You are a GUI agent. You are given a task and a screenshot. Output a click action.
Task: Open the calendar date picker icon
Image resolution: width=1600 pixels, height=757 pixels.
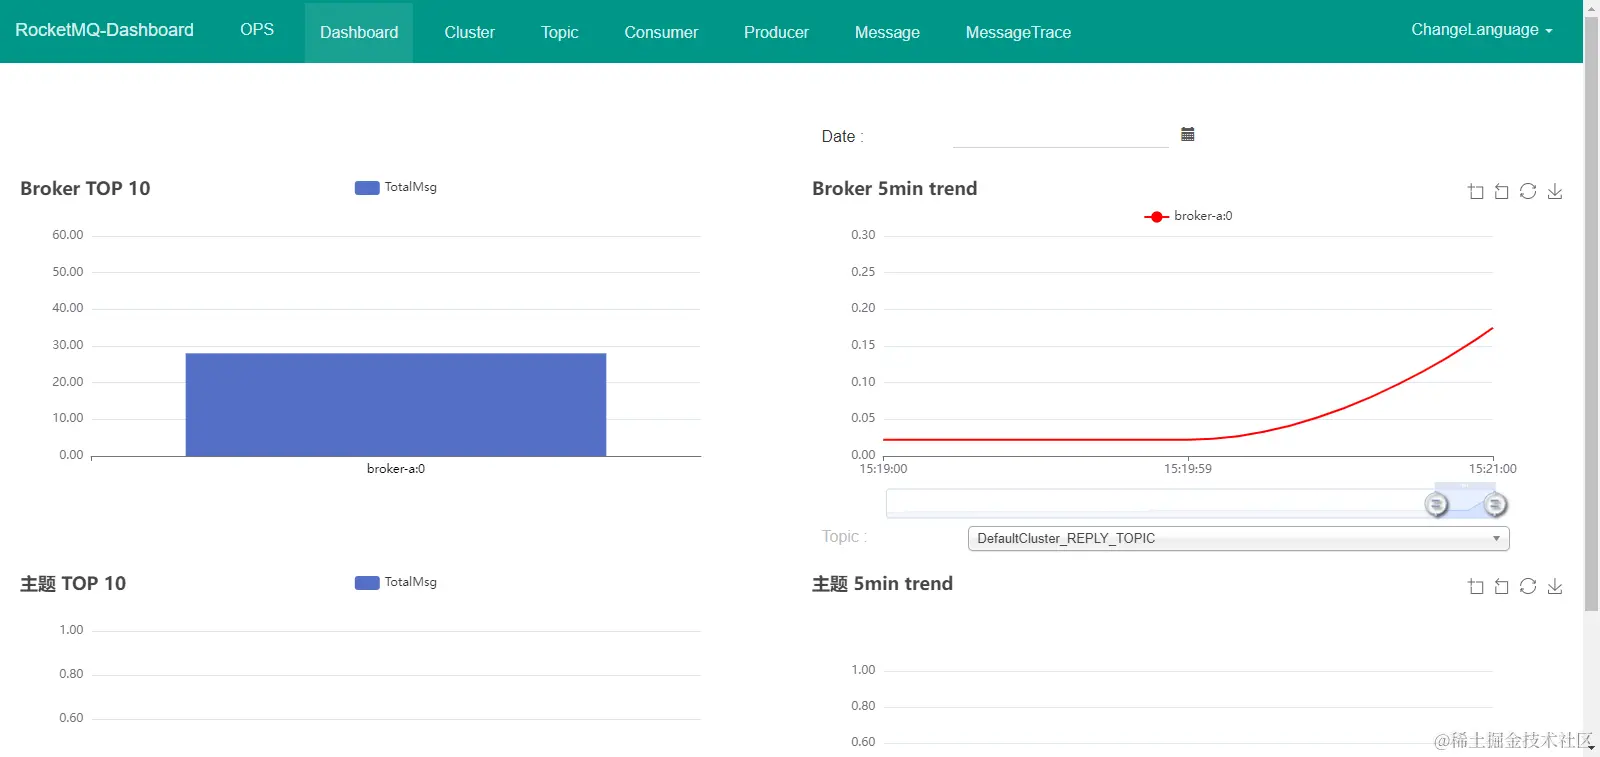pos(1188,134)
